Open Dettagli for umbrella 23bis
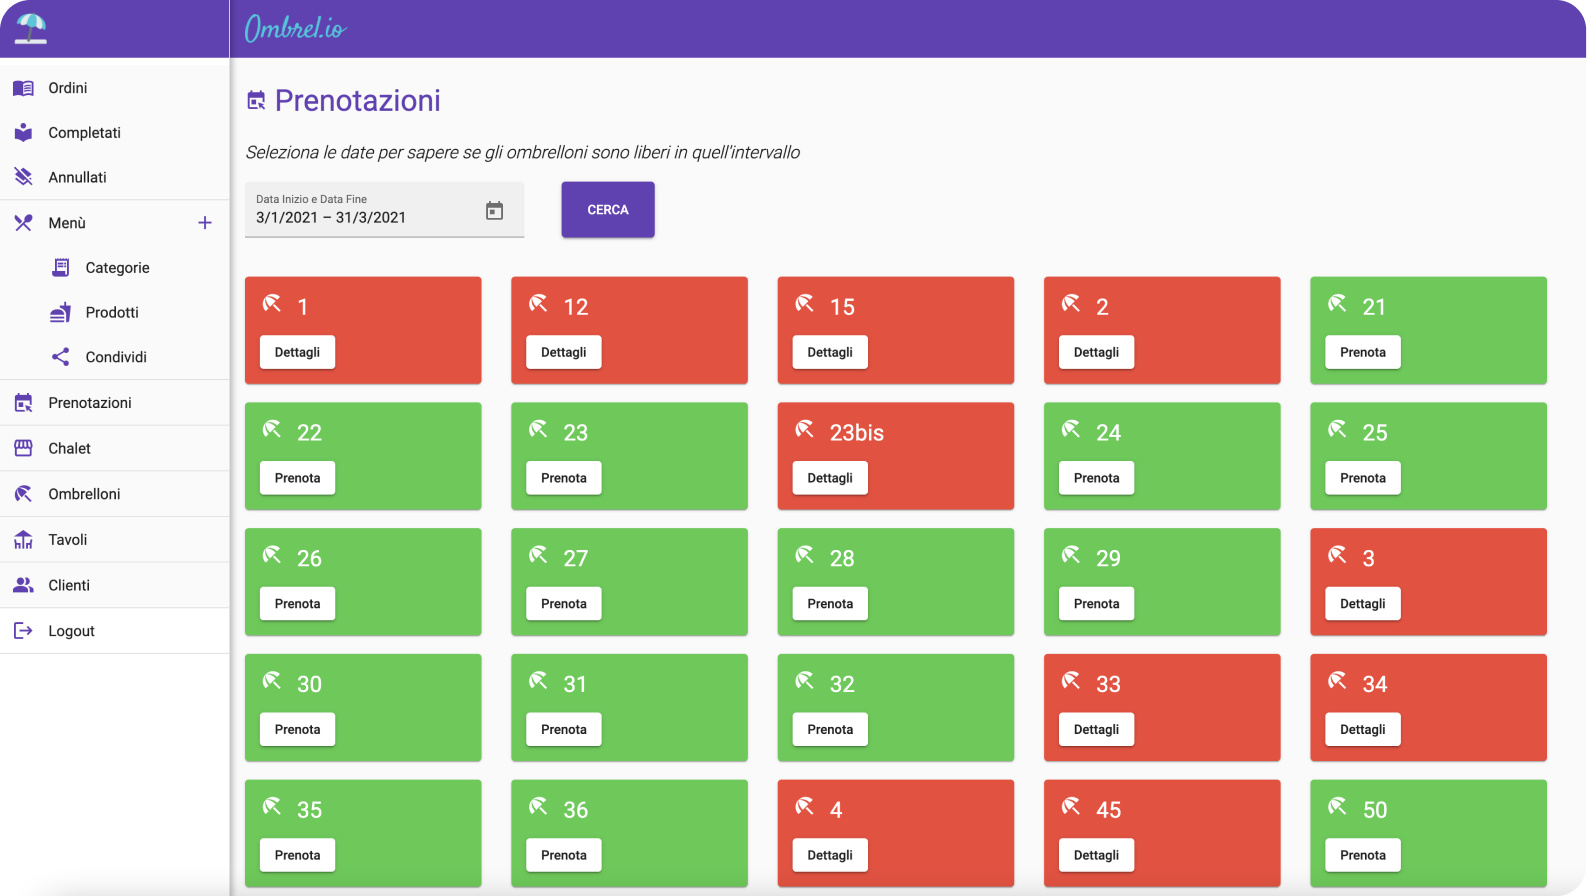 pyautogui.click(x=830, y=478)
